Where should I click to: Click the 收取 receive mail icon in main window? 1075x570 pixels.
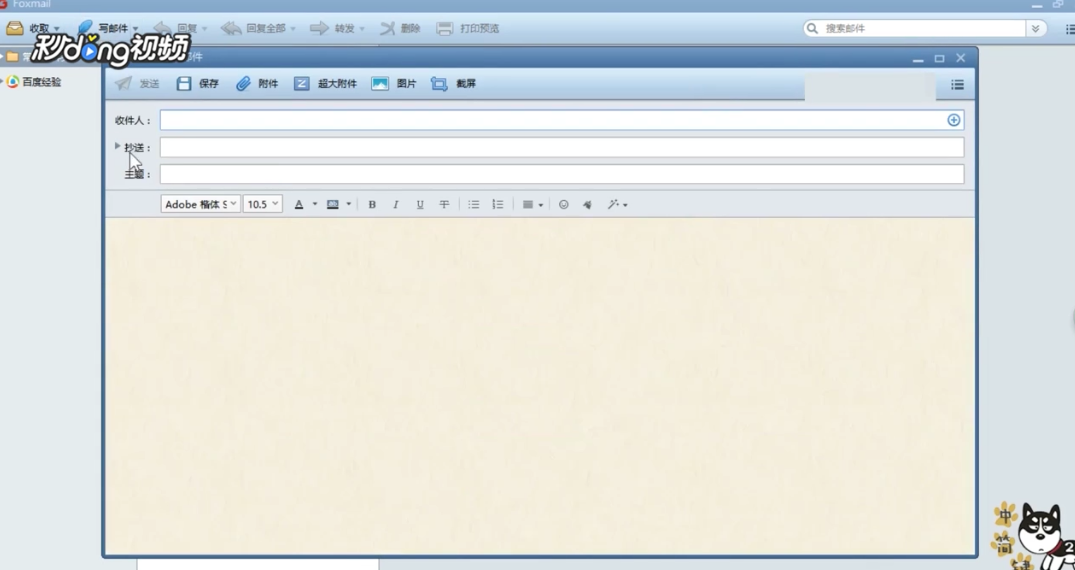14,28
